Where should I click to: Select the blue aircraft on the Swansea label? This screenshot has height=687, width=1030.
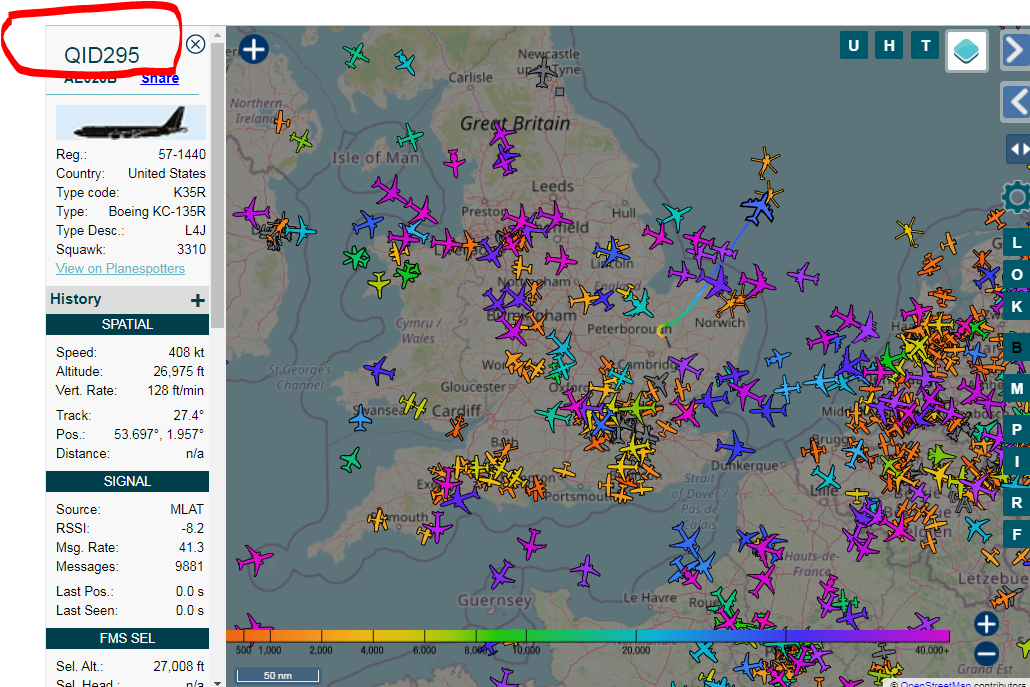point(360,418)
